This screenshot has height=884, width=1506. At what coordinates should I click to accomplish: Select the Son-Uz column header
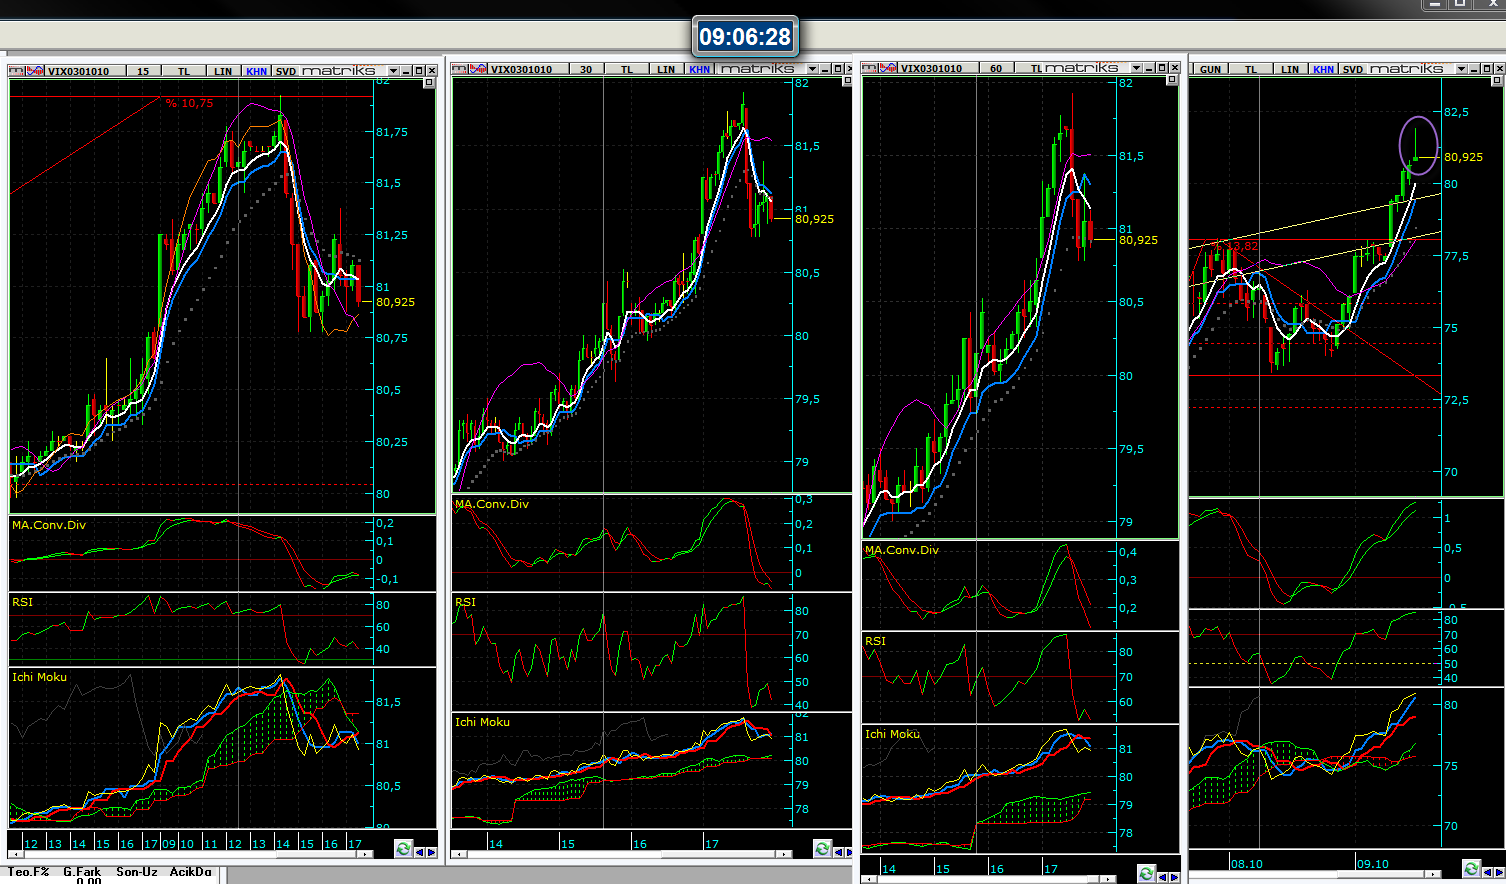click(136, 872)
